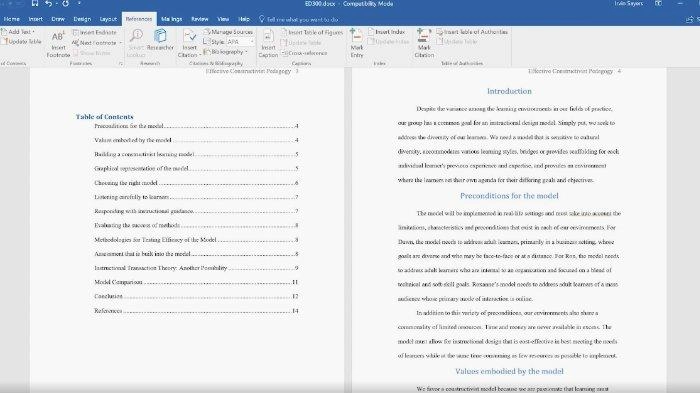Open the Insert ribbon tab

click(36, 19)
